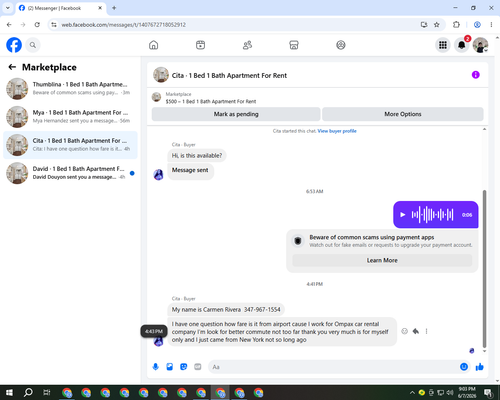React to Cita's message with emoji icon
This screenshot has width=500, height=400.
tap(404, 331)
